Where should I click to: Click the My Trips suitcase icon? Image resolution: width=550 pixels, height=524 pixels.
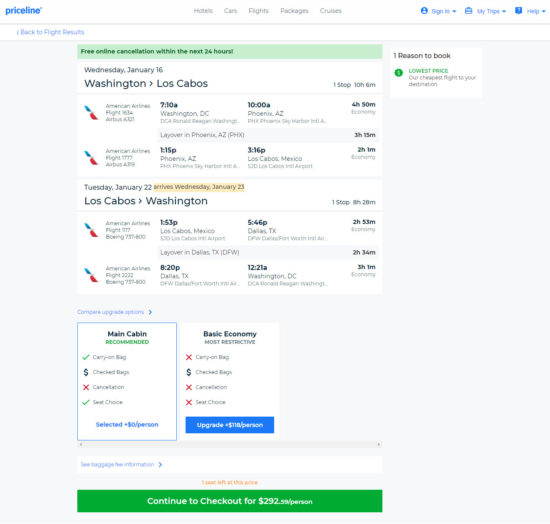(468, 11)
